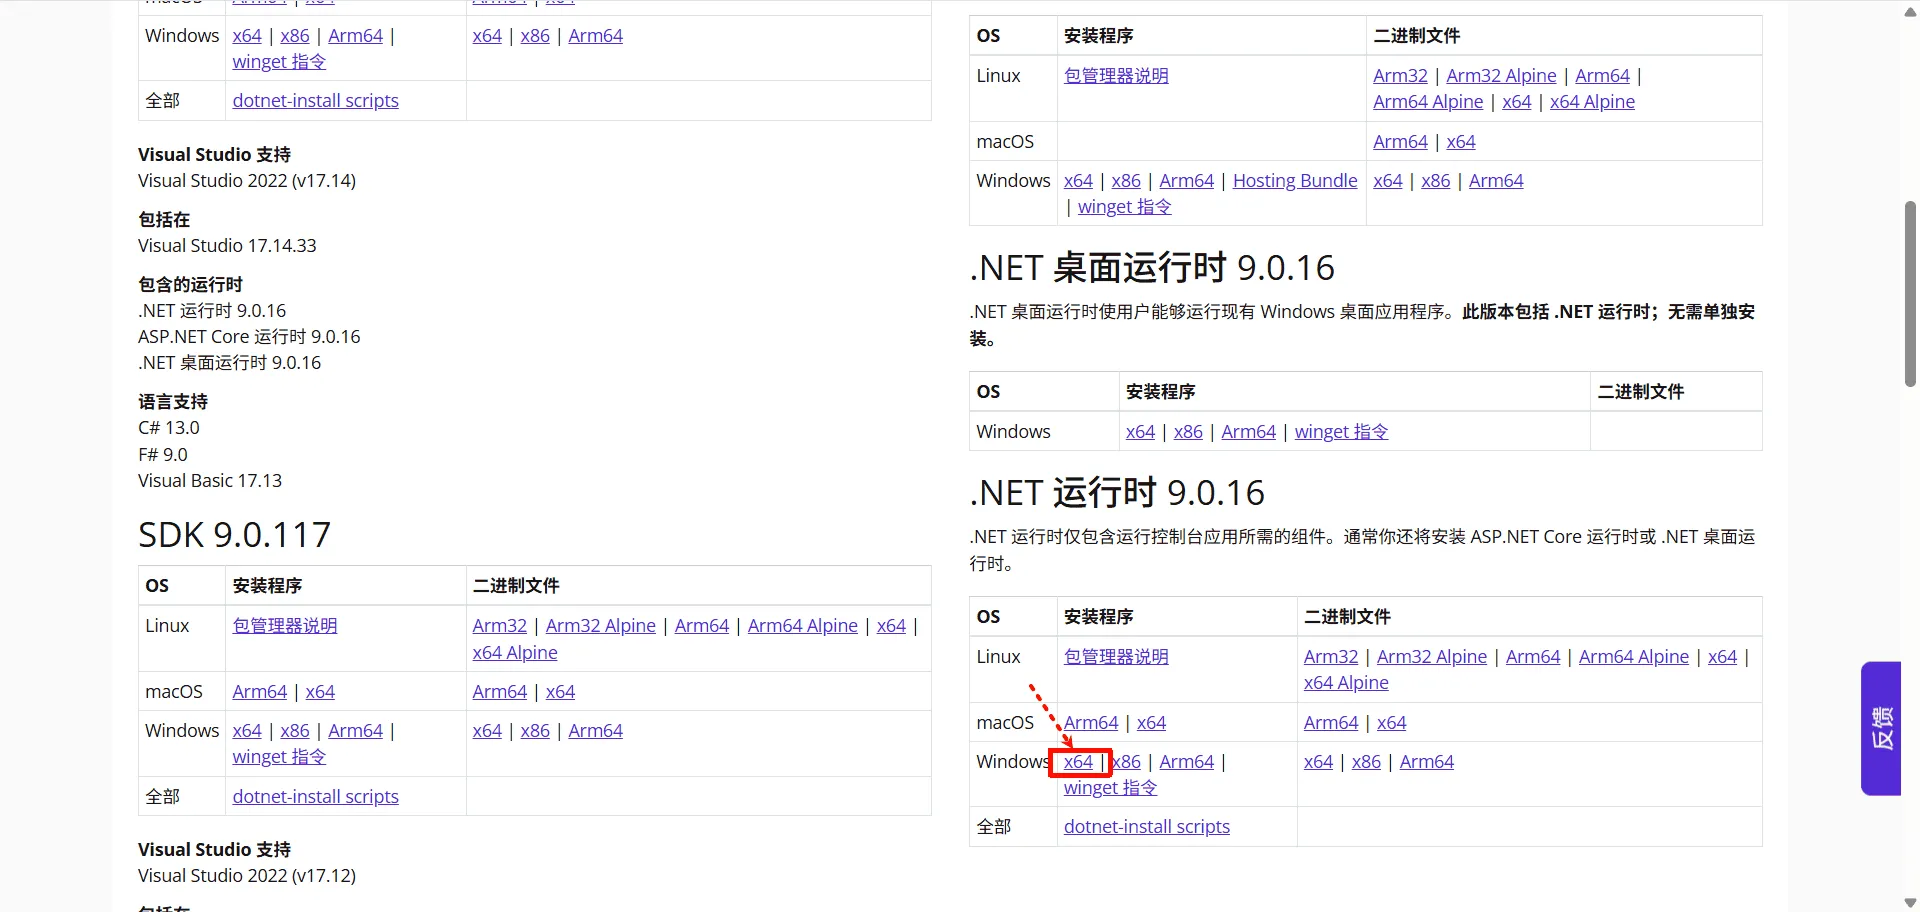The height and width of the screenshot is (912, 1920).
Task: Download x64 Alpine binary in table above .NET 桌面运行时
Action: (x=1592, y=102)
